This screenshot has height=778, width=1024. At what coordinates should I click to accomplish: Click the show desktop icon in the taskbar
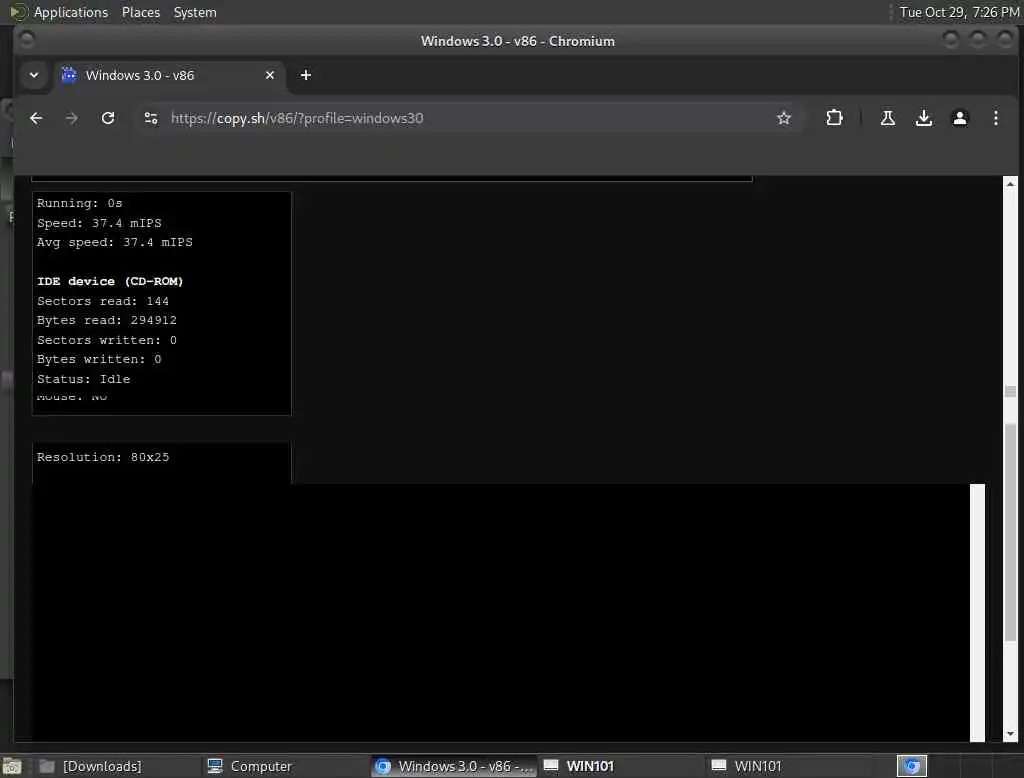click(x=12, y=766)
